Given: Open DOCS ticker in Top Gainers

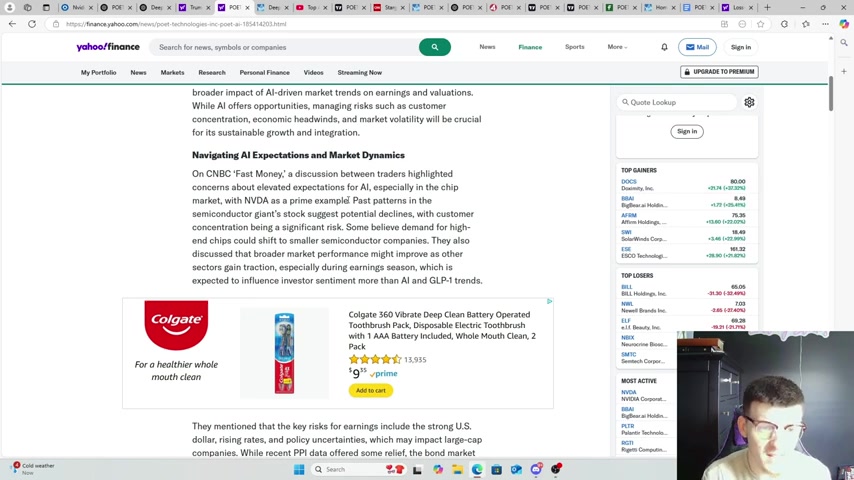Looking at the screenshot, I should coord(629,181).
